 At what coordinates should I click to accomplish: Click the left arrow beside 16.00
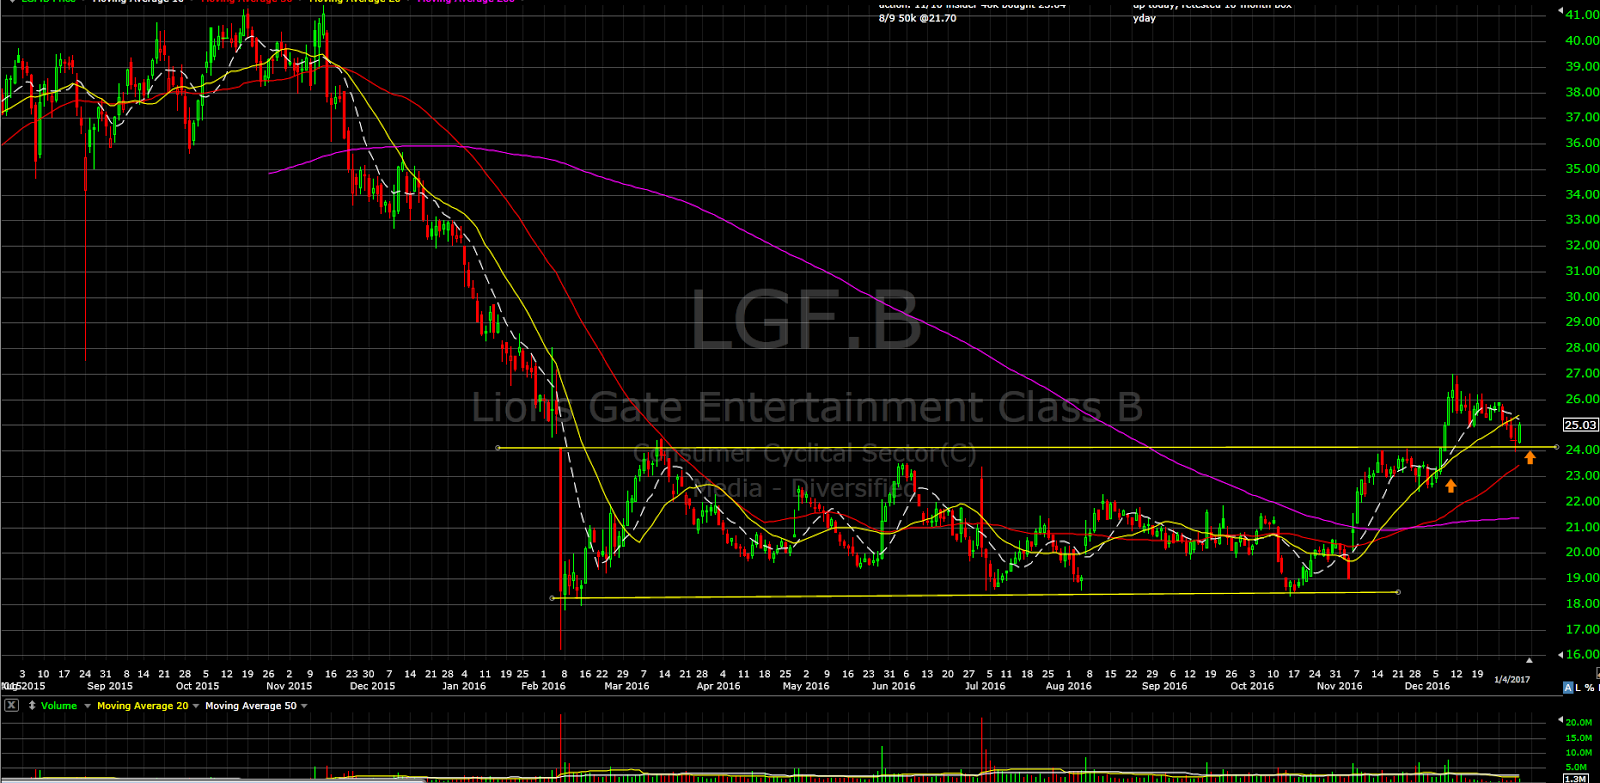coord(1561,654)
